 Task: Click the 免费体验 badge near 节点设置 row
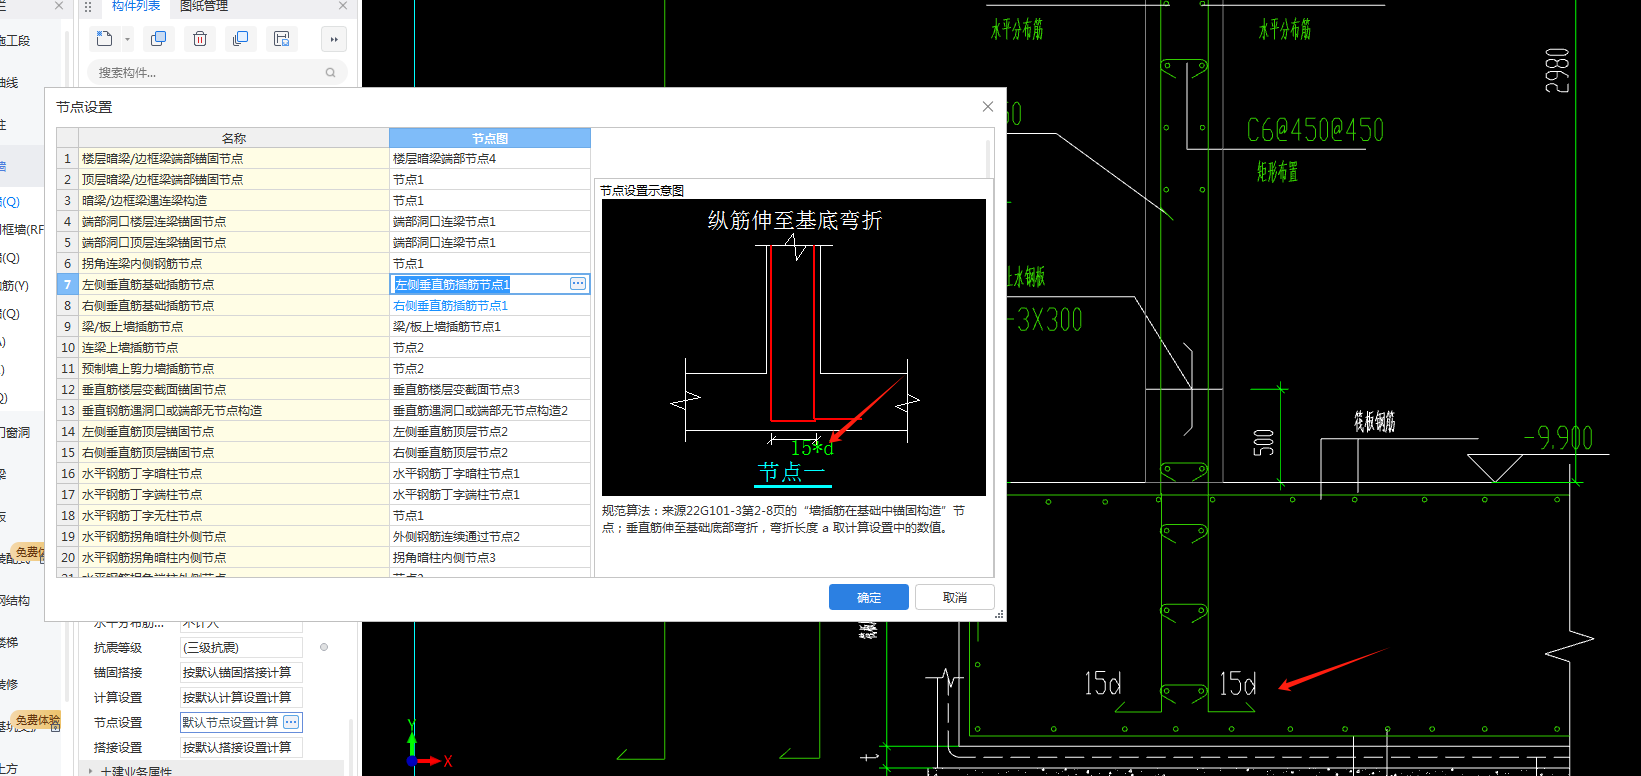point(37,720)
